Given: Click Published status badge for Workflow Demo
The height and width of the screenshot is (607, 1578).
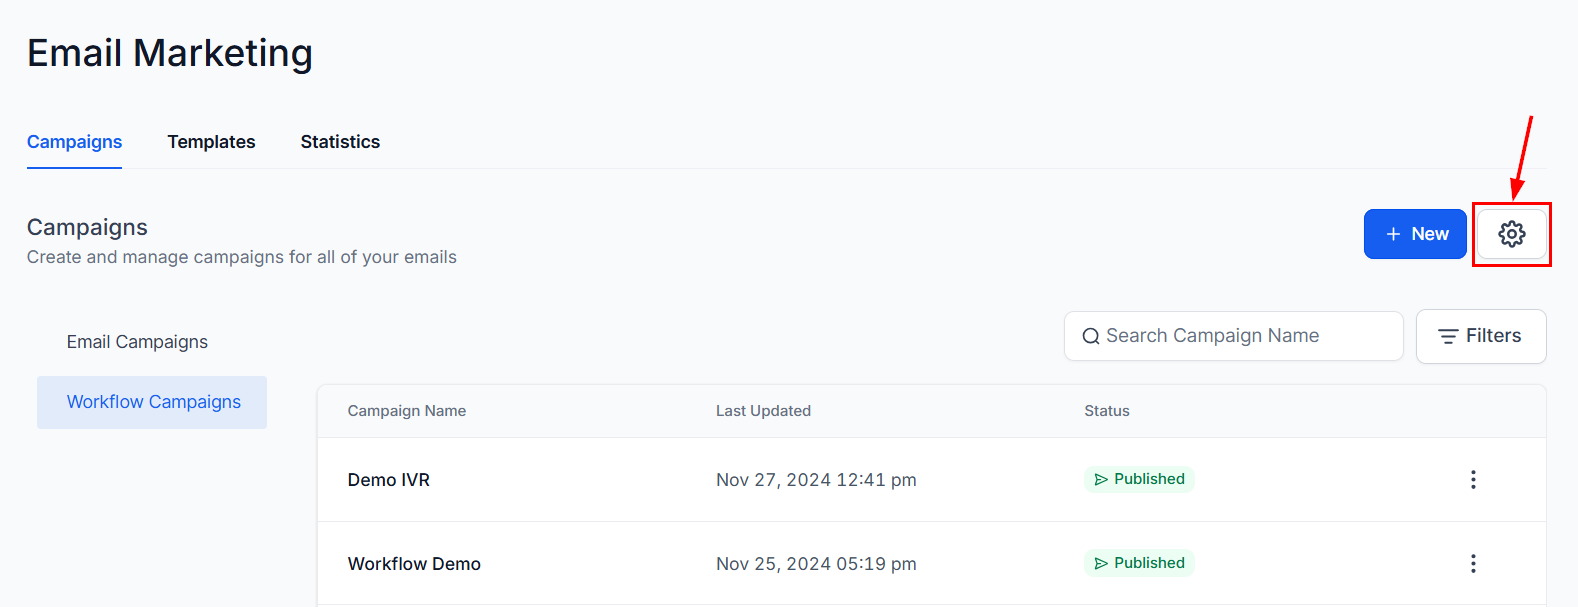Looking at the screenshot, I should click(1139, 563).
